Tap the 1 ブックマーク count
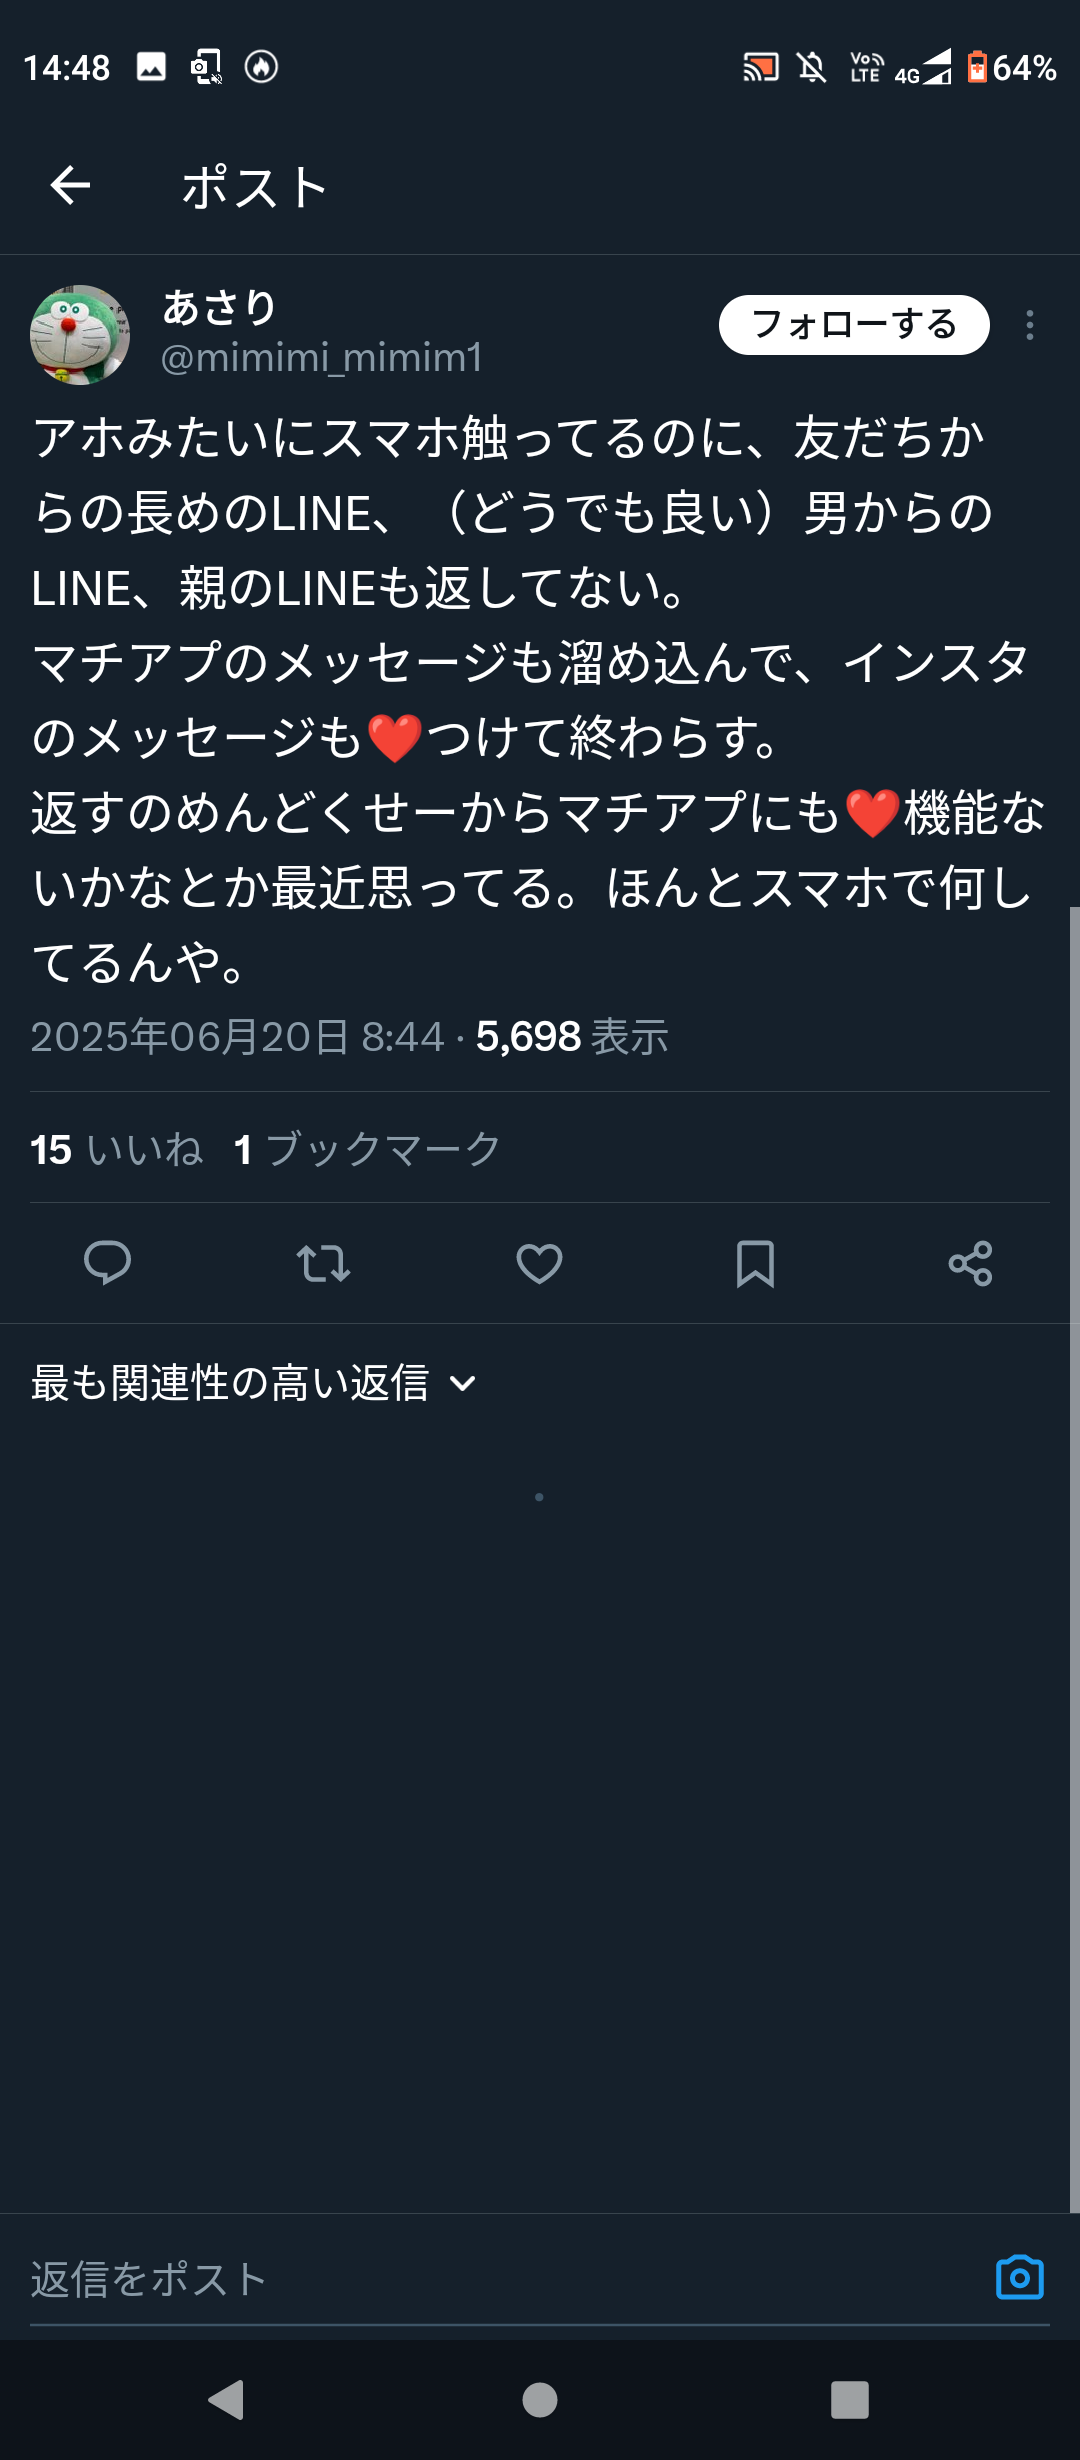Screen dimensions: 1080x2460 point(367,1150)
